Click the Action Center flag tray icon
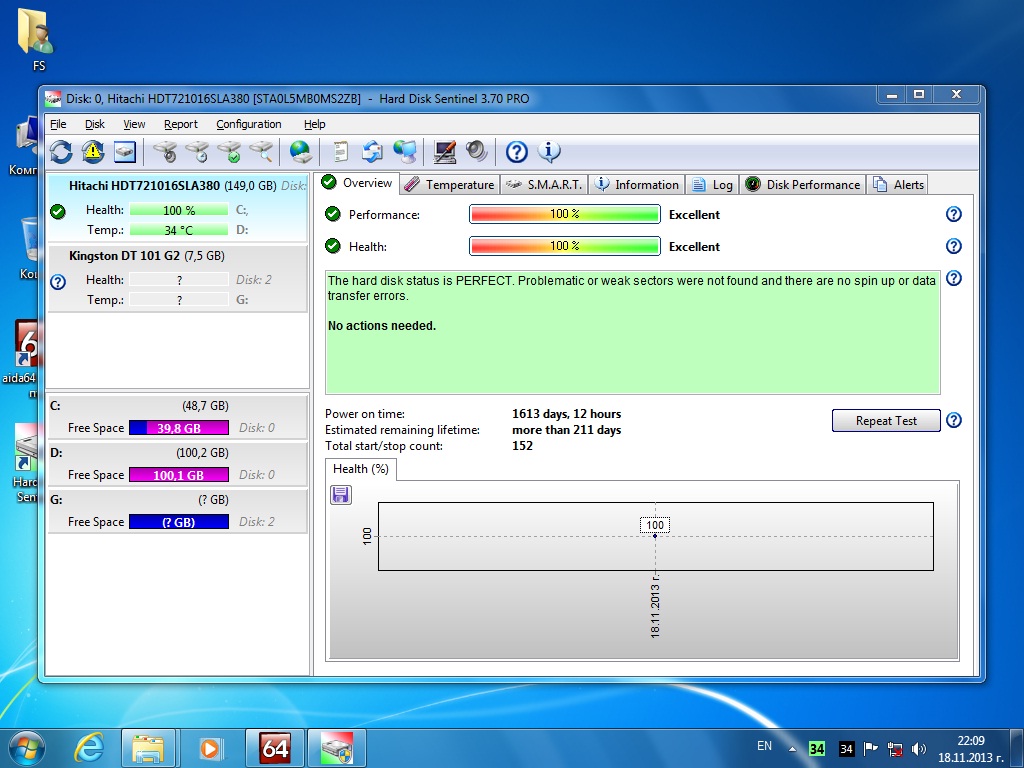Image resolution: width=1024 pixels, height=768 pixels. pyautogui.click(x=871, y=749)
